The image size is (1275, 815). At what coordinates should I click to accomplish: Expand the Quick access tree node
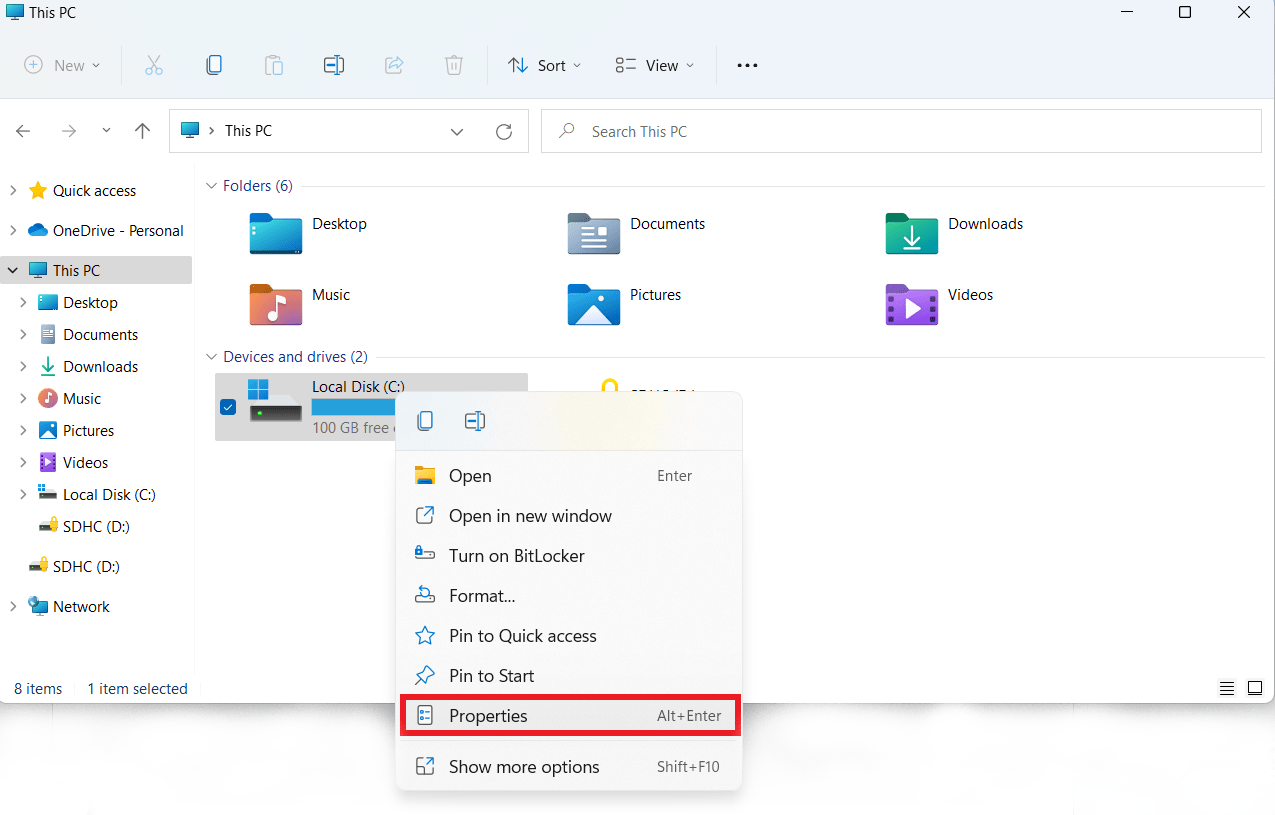(13, 191)
